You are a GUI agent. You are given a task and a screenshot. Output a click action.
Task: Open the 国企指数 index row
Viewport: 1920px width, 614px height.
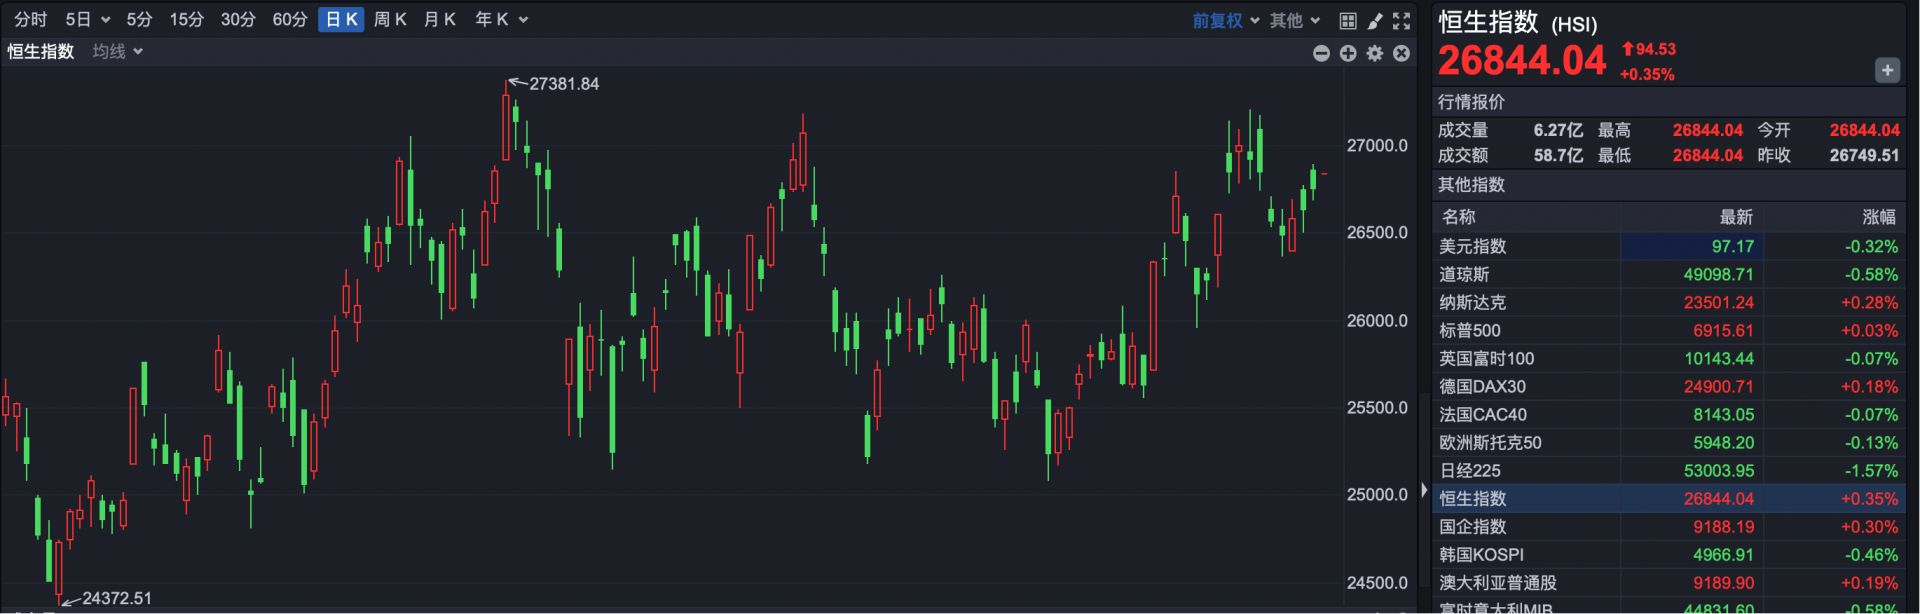click(x=1669, y=526)
